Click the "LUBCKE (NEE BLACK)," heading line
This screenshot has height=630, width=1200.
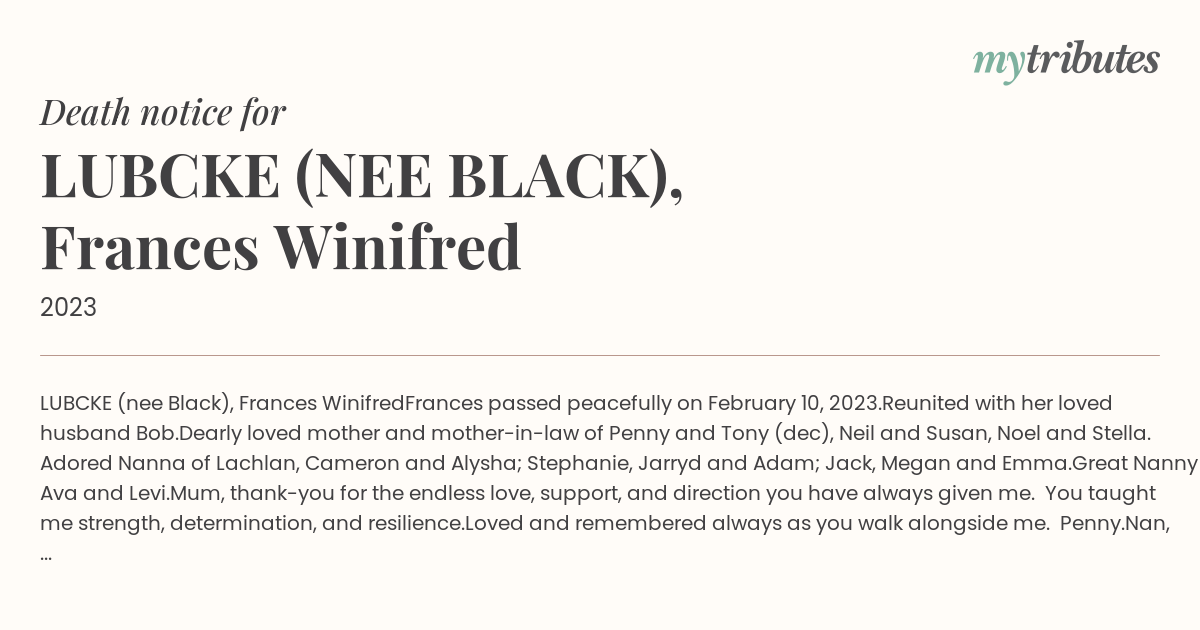[362, 176]
